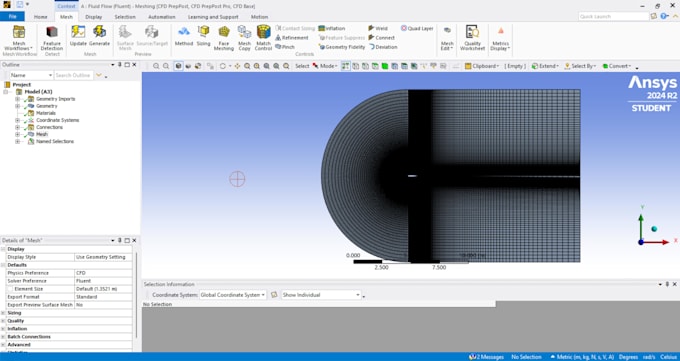Expand the Sizing details section
This screenshot has width=680, height=361.
3,313
